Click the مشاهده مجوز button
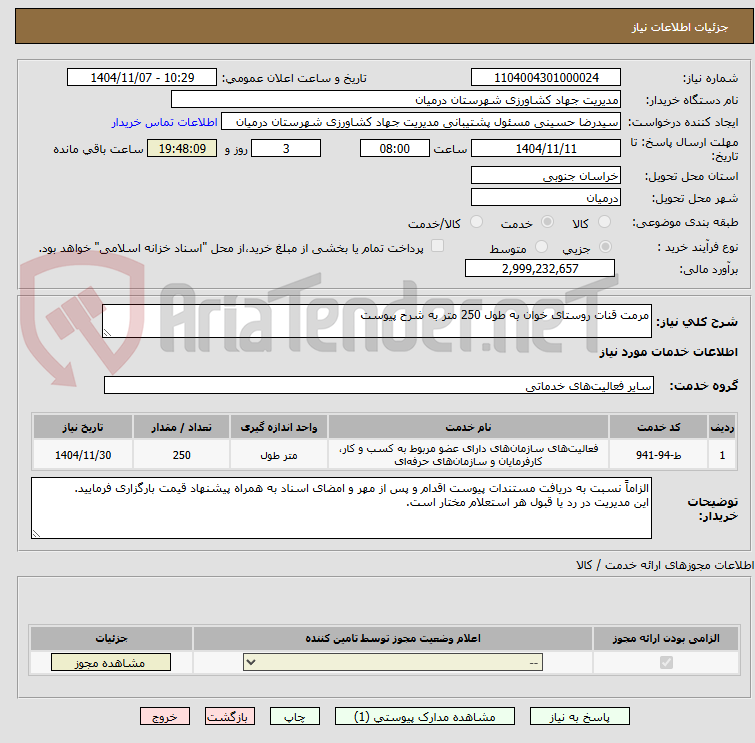Viewport: 755px width, 743px height. point(111,663)
